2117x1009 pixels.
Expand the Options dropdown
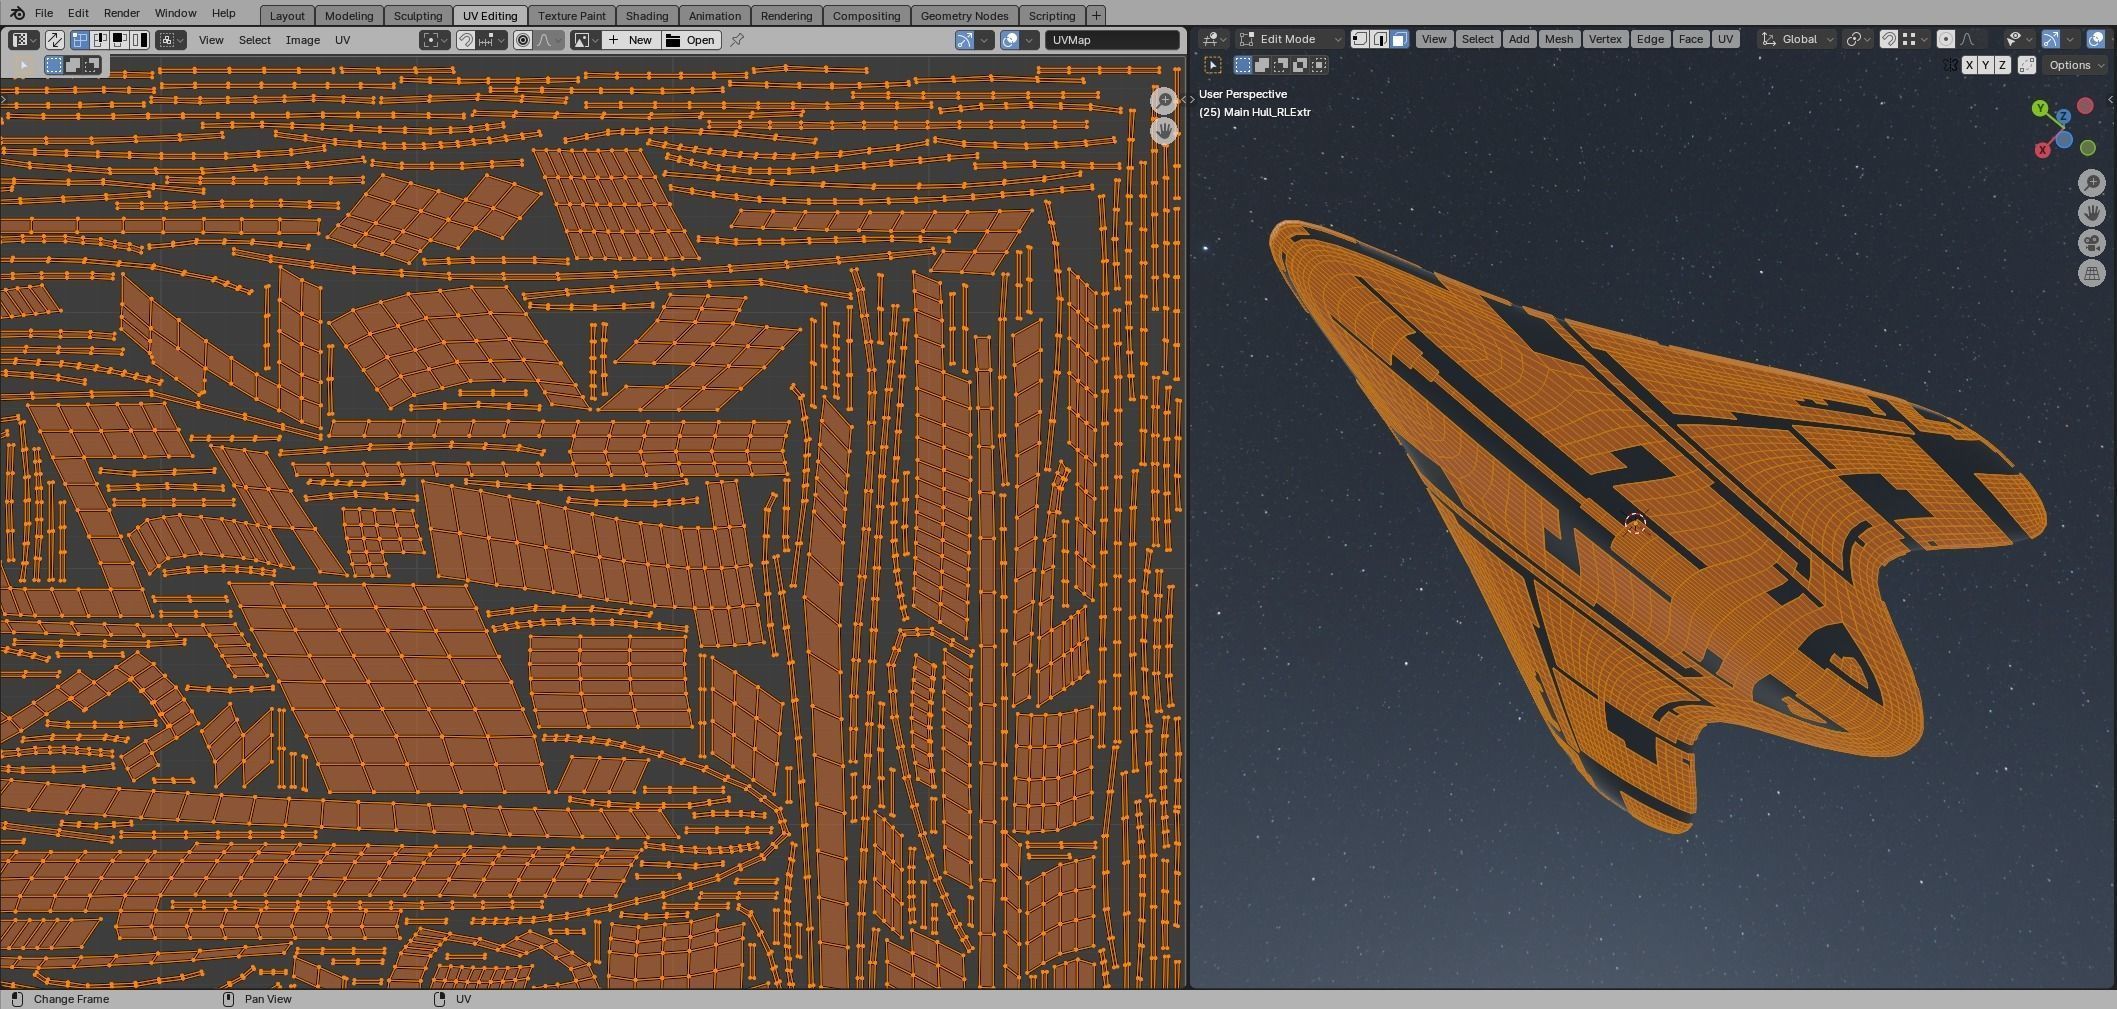coord(2075,65)
